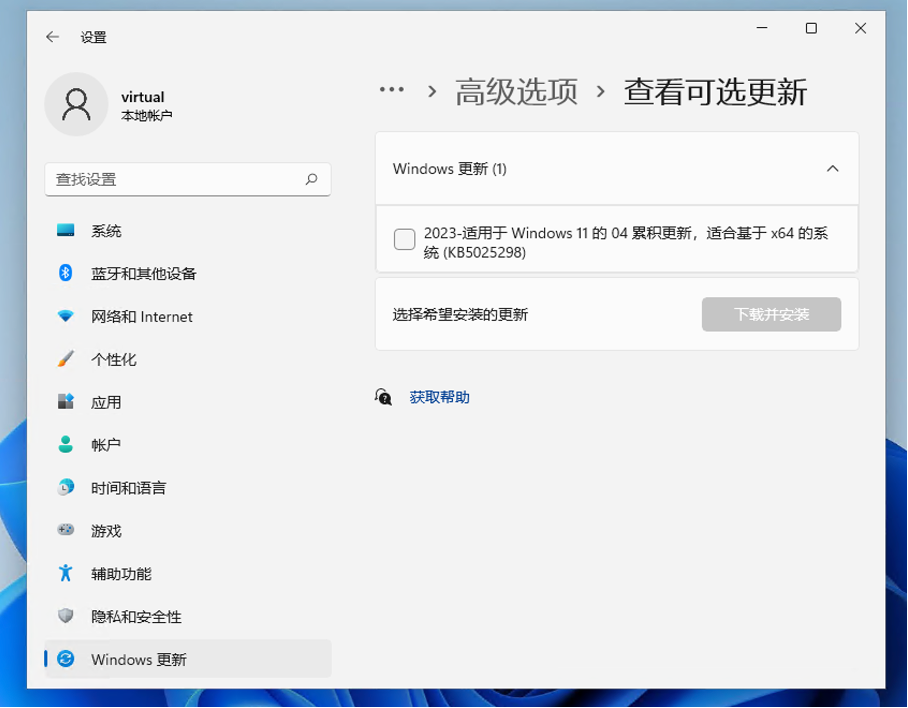Expand the hidden breadcrumb items via ellipsis
The width and height of the screenshot is (908, 708).
(x=391, y=90)
